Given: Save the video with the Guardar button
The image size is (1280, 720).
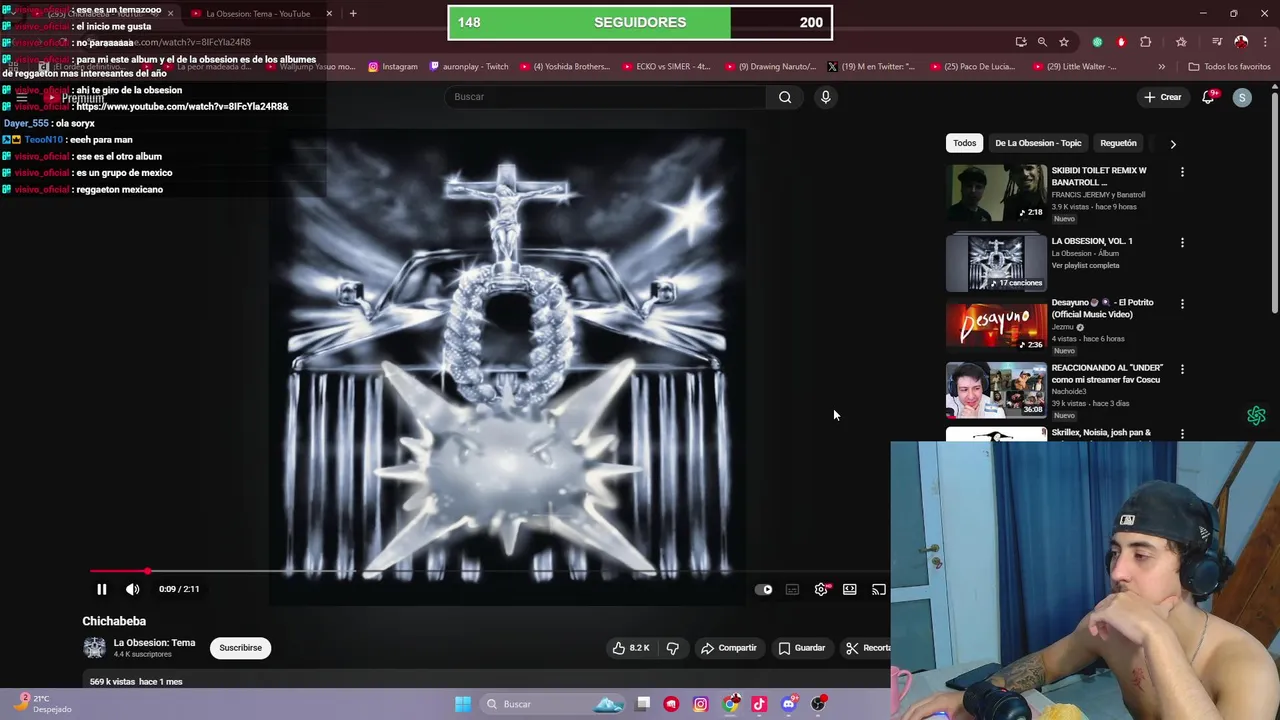Looking at the screenshot, I should coord(802,648).
